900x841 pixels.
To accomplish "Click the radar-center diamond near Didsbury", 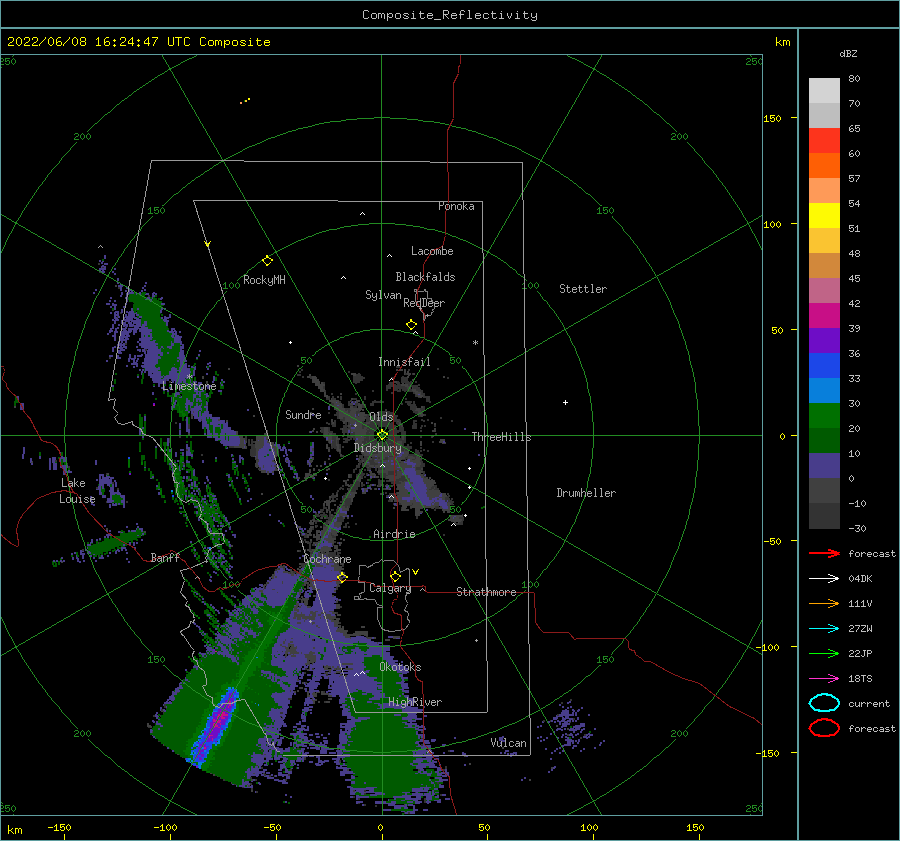I will coord(382,435).
